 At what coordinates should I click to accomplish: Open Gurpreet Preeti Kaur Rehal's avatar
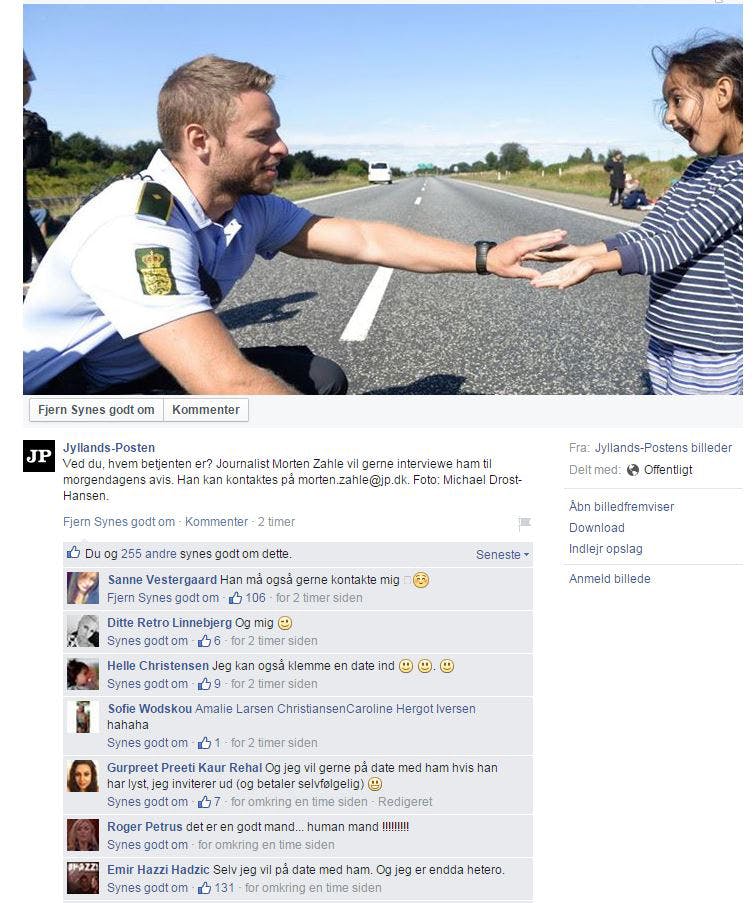(83, 776)
